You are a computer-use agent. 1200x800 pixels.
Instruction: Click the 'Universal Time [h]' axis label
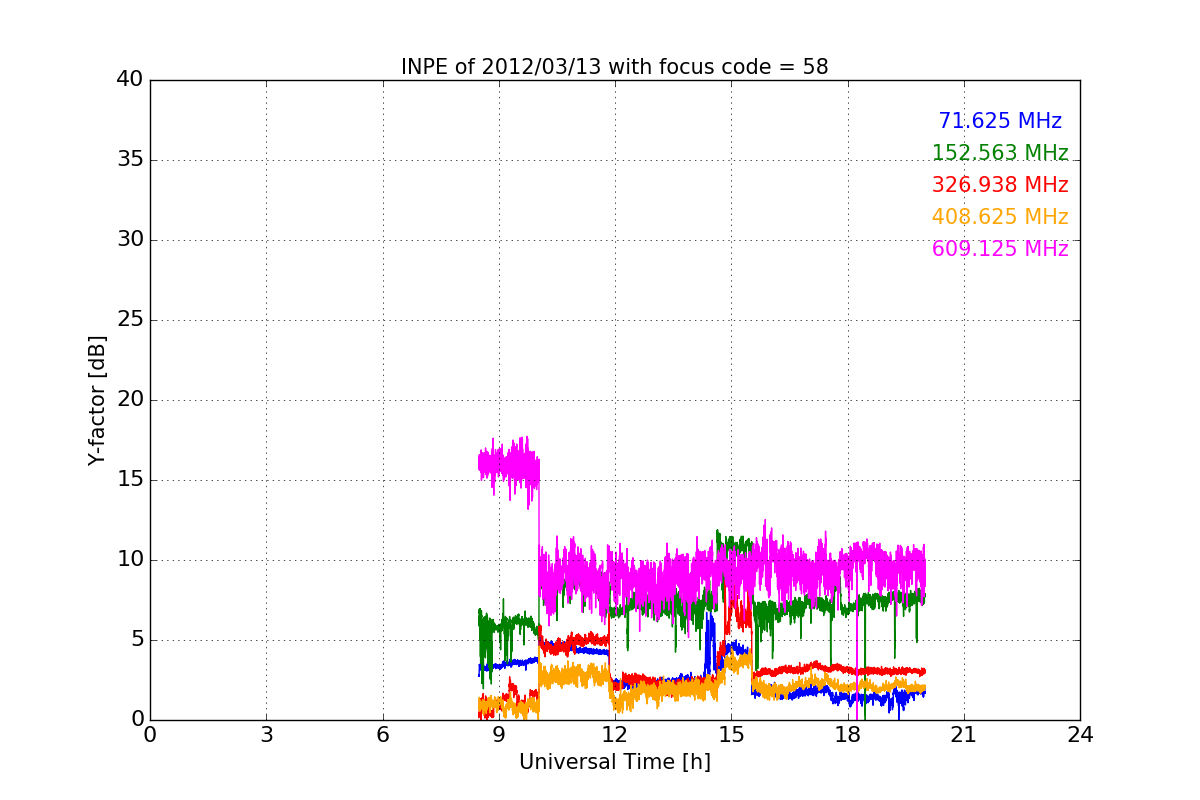click(x=614, y=762)
